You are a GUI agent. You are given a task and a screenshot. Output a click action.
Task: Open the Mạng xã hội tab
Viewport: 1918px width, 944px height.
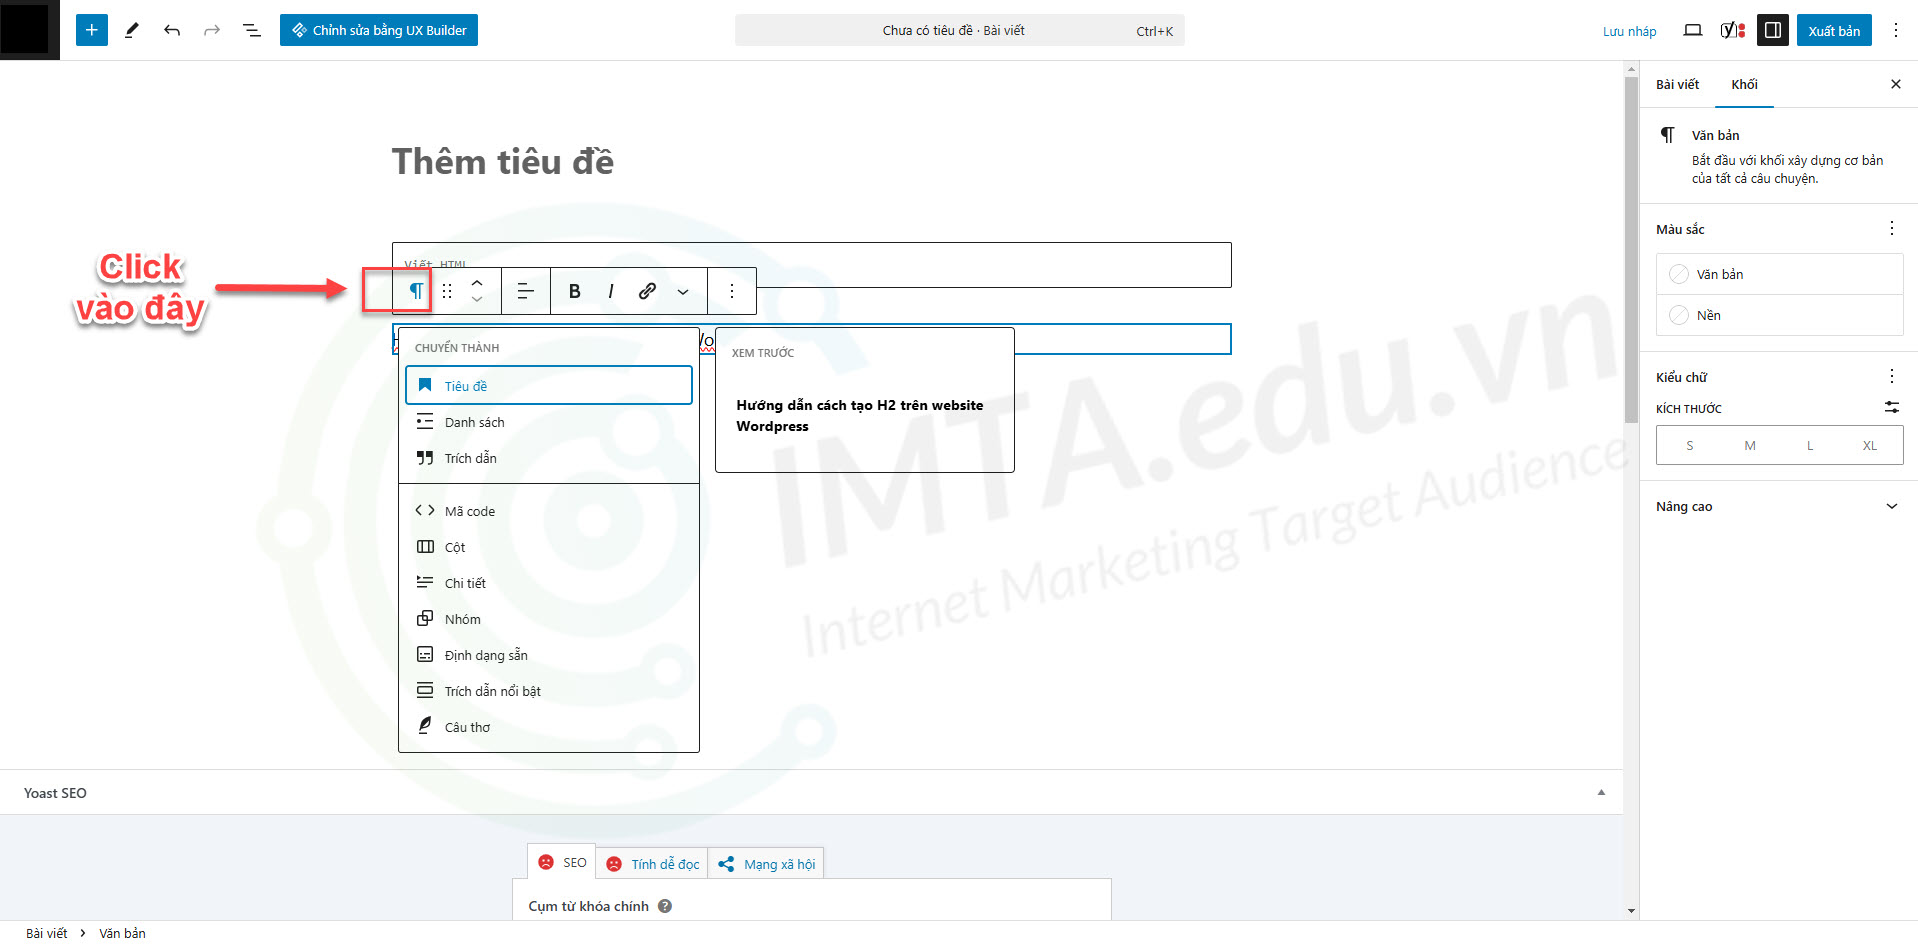pyautogui.click(x=766, y=864)
